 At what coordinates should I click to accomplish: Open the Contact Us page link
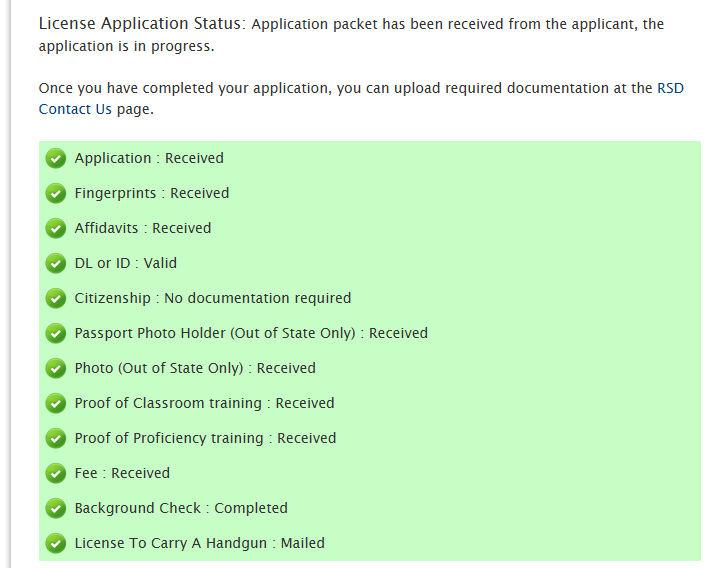click(75, 109)
